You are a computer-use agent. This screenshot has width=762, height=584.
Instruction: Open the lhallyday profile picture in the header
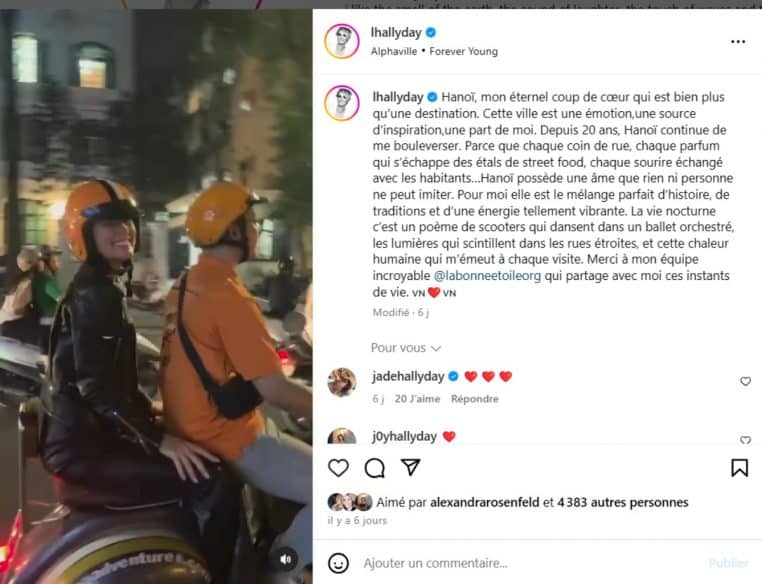[342, 41]
